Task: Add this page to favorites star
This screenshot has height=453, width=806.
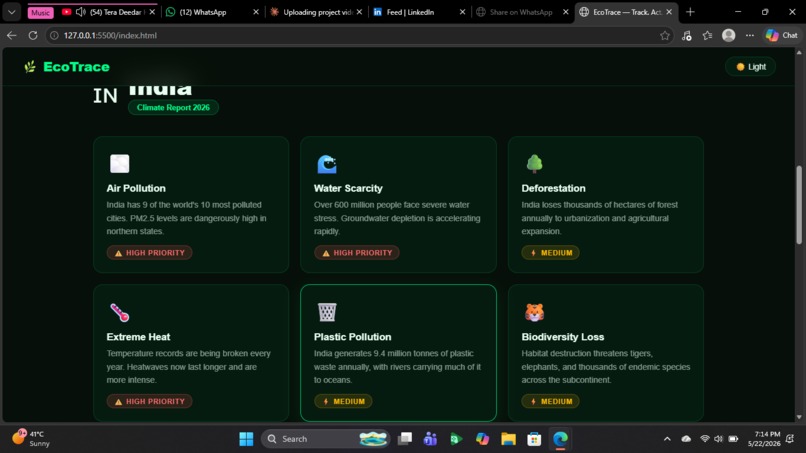Action: coord(665,35)
